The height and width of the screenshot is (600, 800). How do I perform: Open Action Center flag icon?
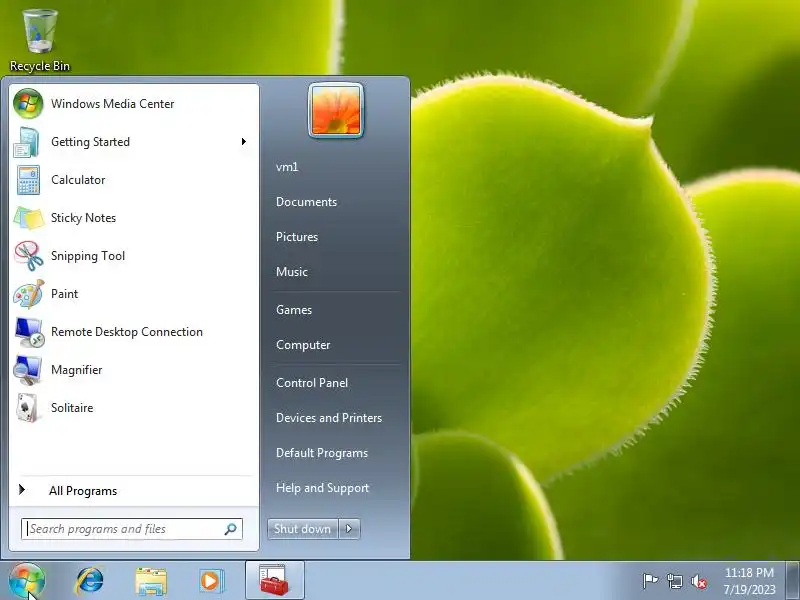(x=650, y=581)
